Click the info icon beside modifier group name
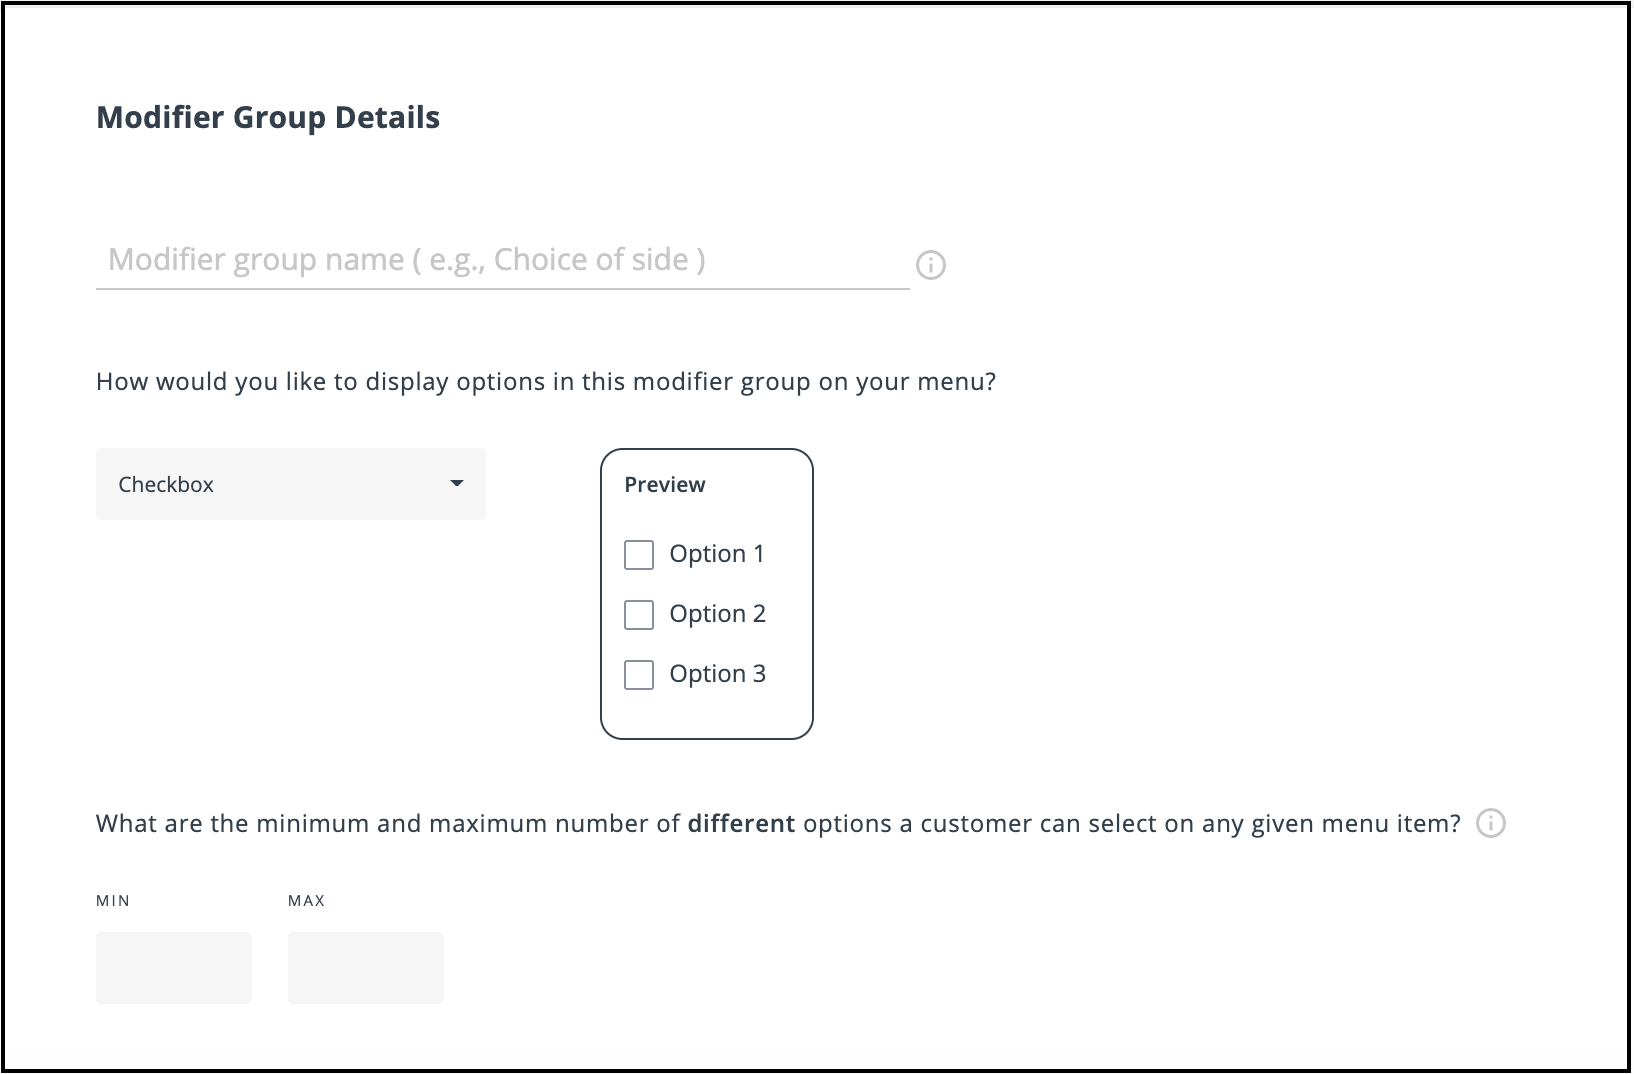The height and width of the screenshot is (1074, 1634). click(931, 265)
